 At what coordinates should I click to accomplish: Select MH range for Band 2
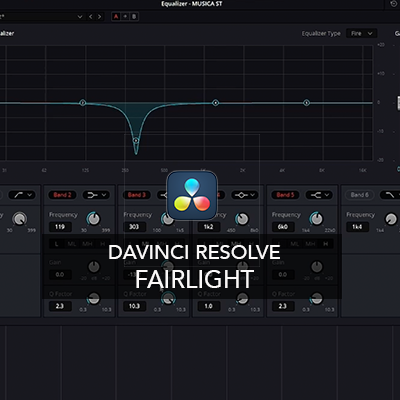point(87,244)
